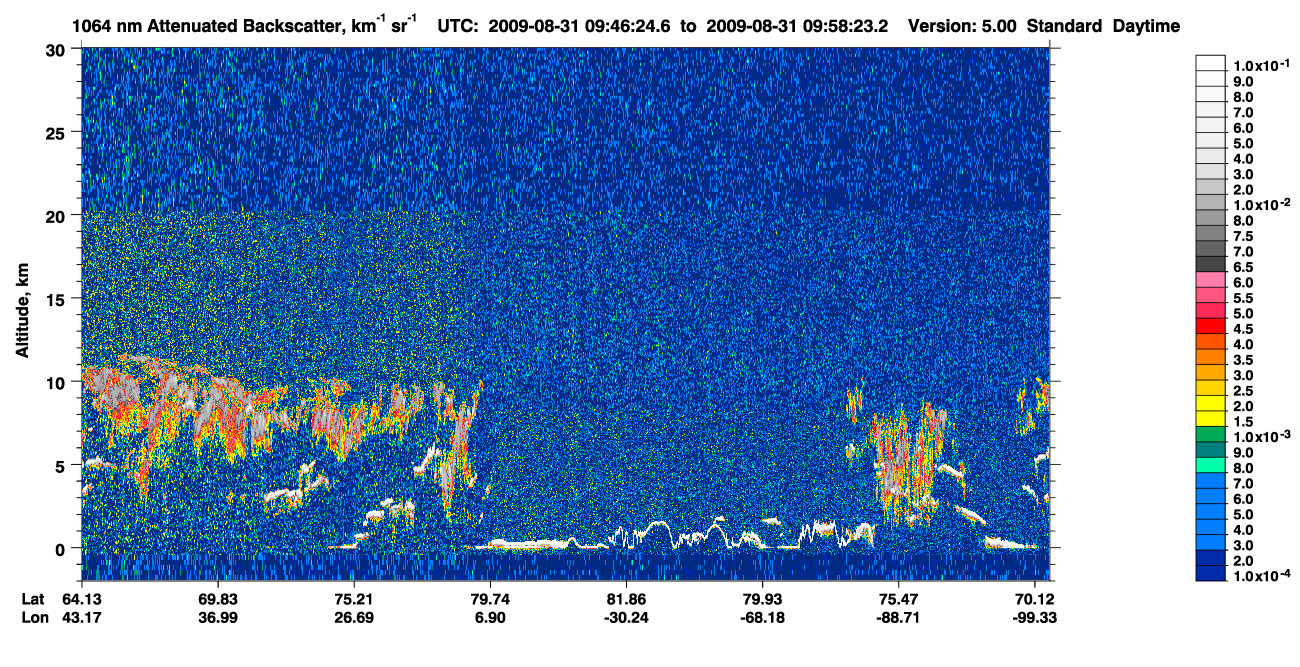The image size is (1300, 667).
Task: Click latitude value 75.47
Action: (x=898, y=598)
